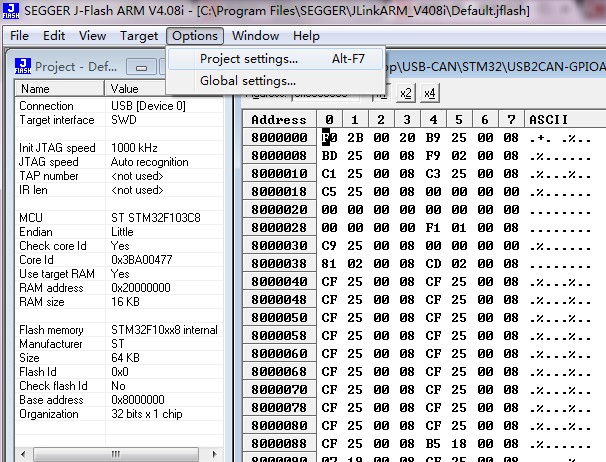Select the Init JTAG speed row
This screenshot has height=462, width=606.
119,148
